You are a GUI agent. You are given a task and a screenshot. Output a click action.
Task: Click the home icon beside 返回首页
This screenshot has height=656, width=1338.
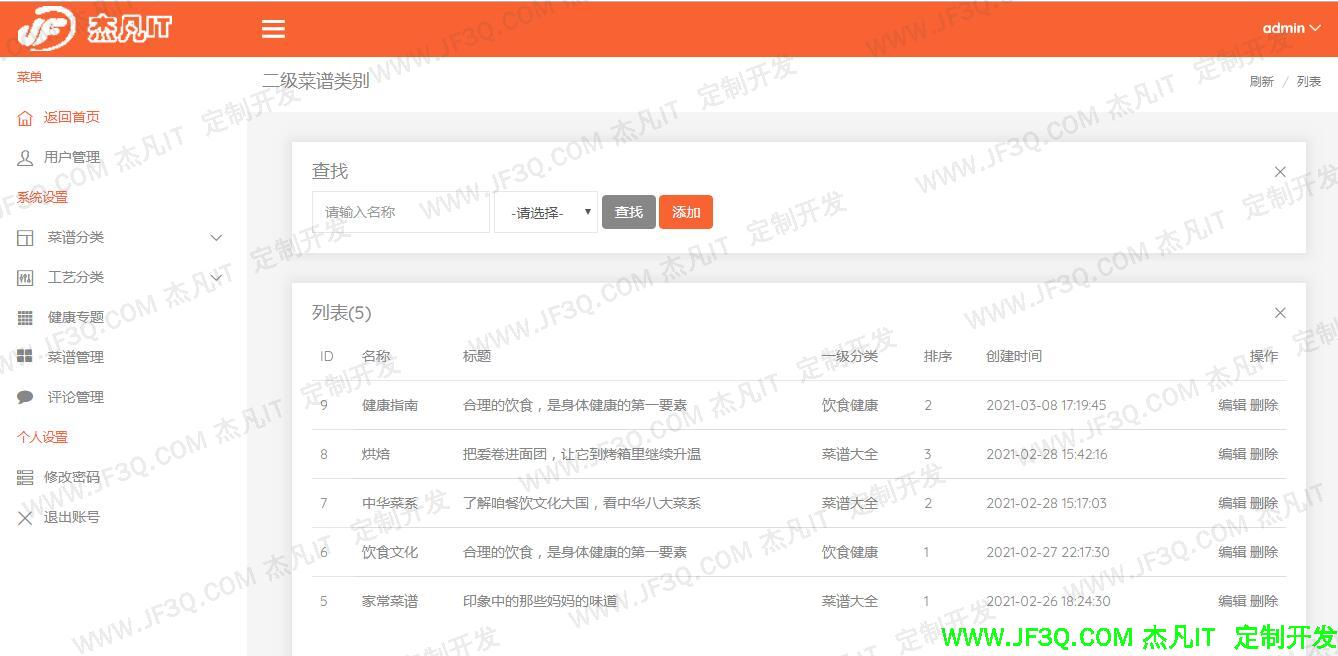pos(25,118)
